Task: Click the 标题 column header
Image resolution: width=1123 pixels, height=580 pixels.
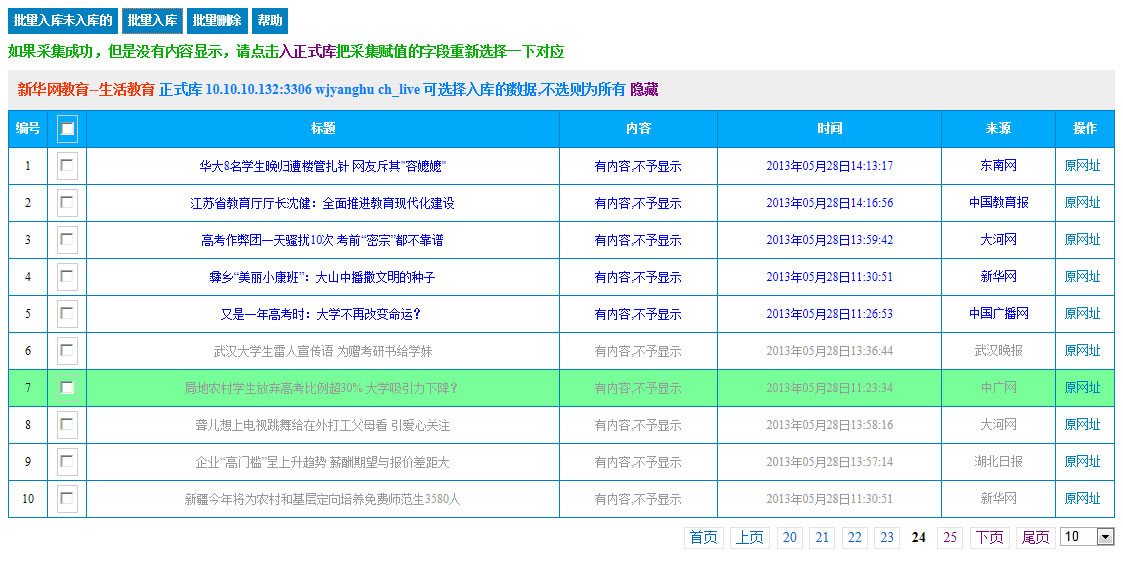Action: [x=322, y=128]
